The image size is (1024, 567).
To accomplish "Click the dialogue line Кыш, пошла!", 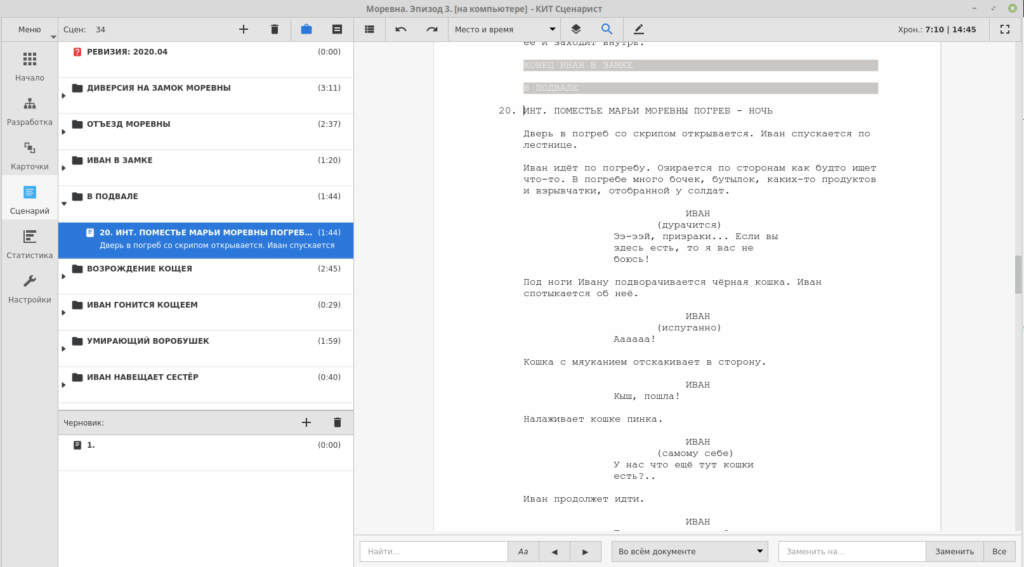I will coord(647,397).
